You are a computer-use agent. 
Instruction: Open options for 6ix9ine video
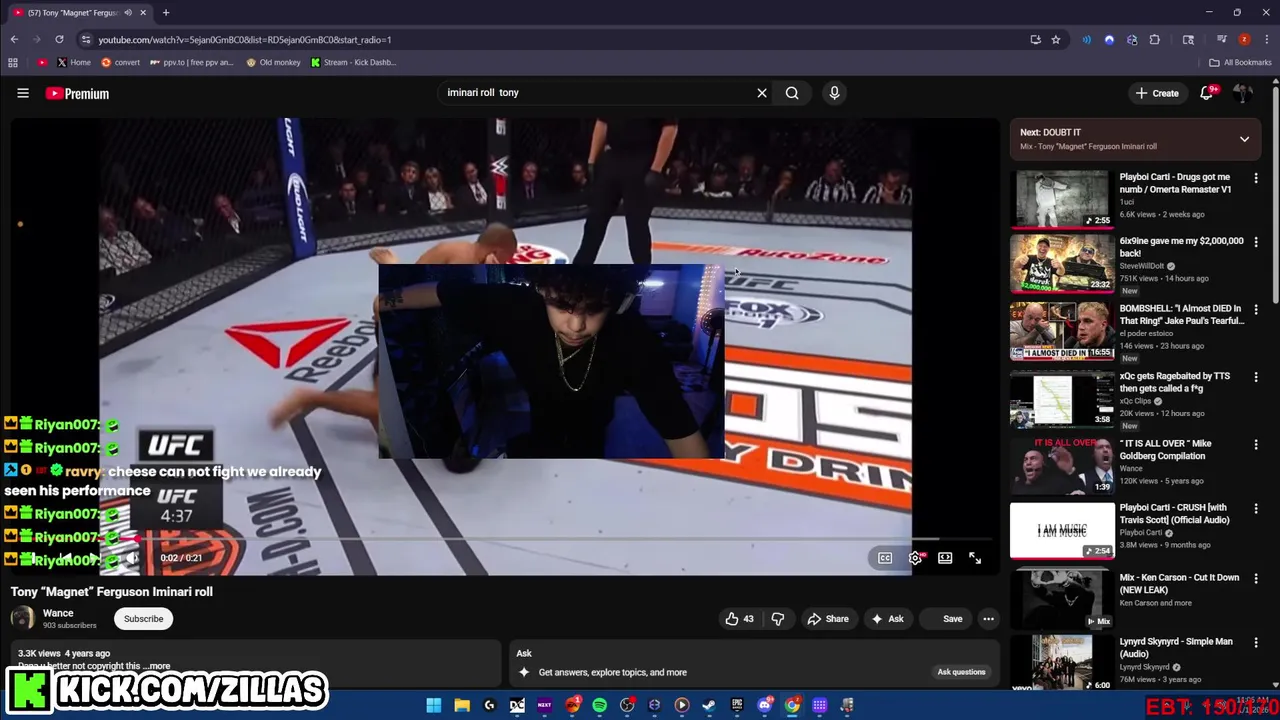point(1256,242)
